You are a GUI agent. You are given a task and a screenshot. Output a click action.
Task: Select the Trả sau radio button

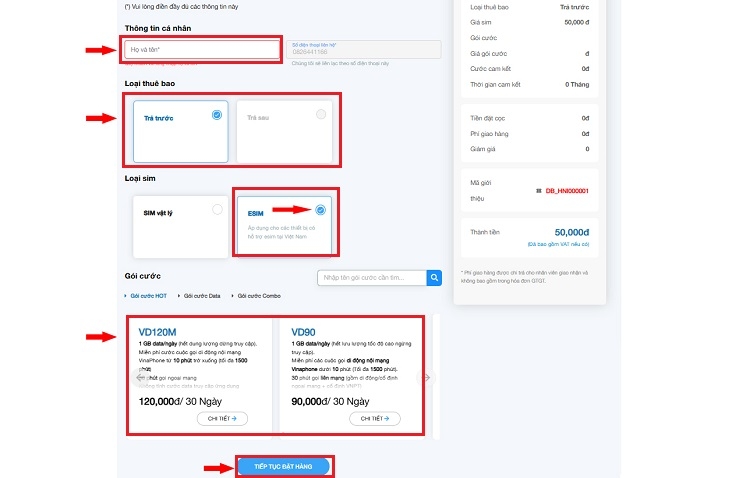tap(320, 115)
